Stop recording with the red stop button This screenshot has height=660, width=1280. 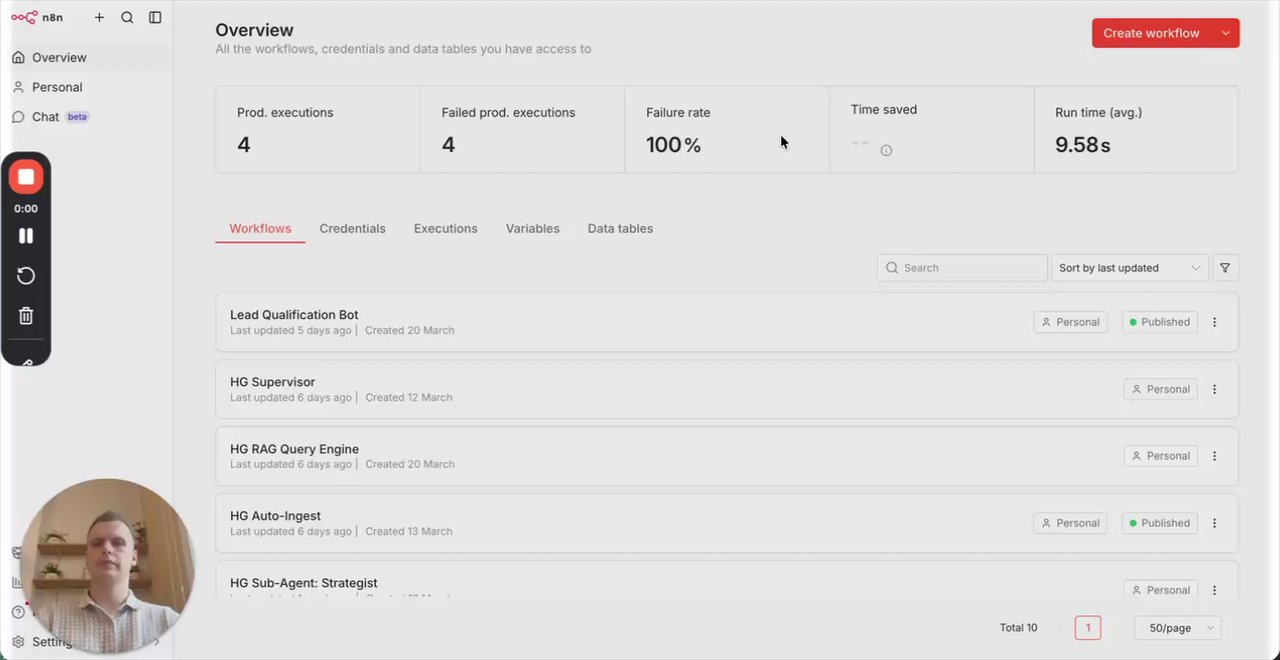[x=26, y=177]
